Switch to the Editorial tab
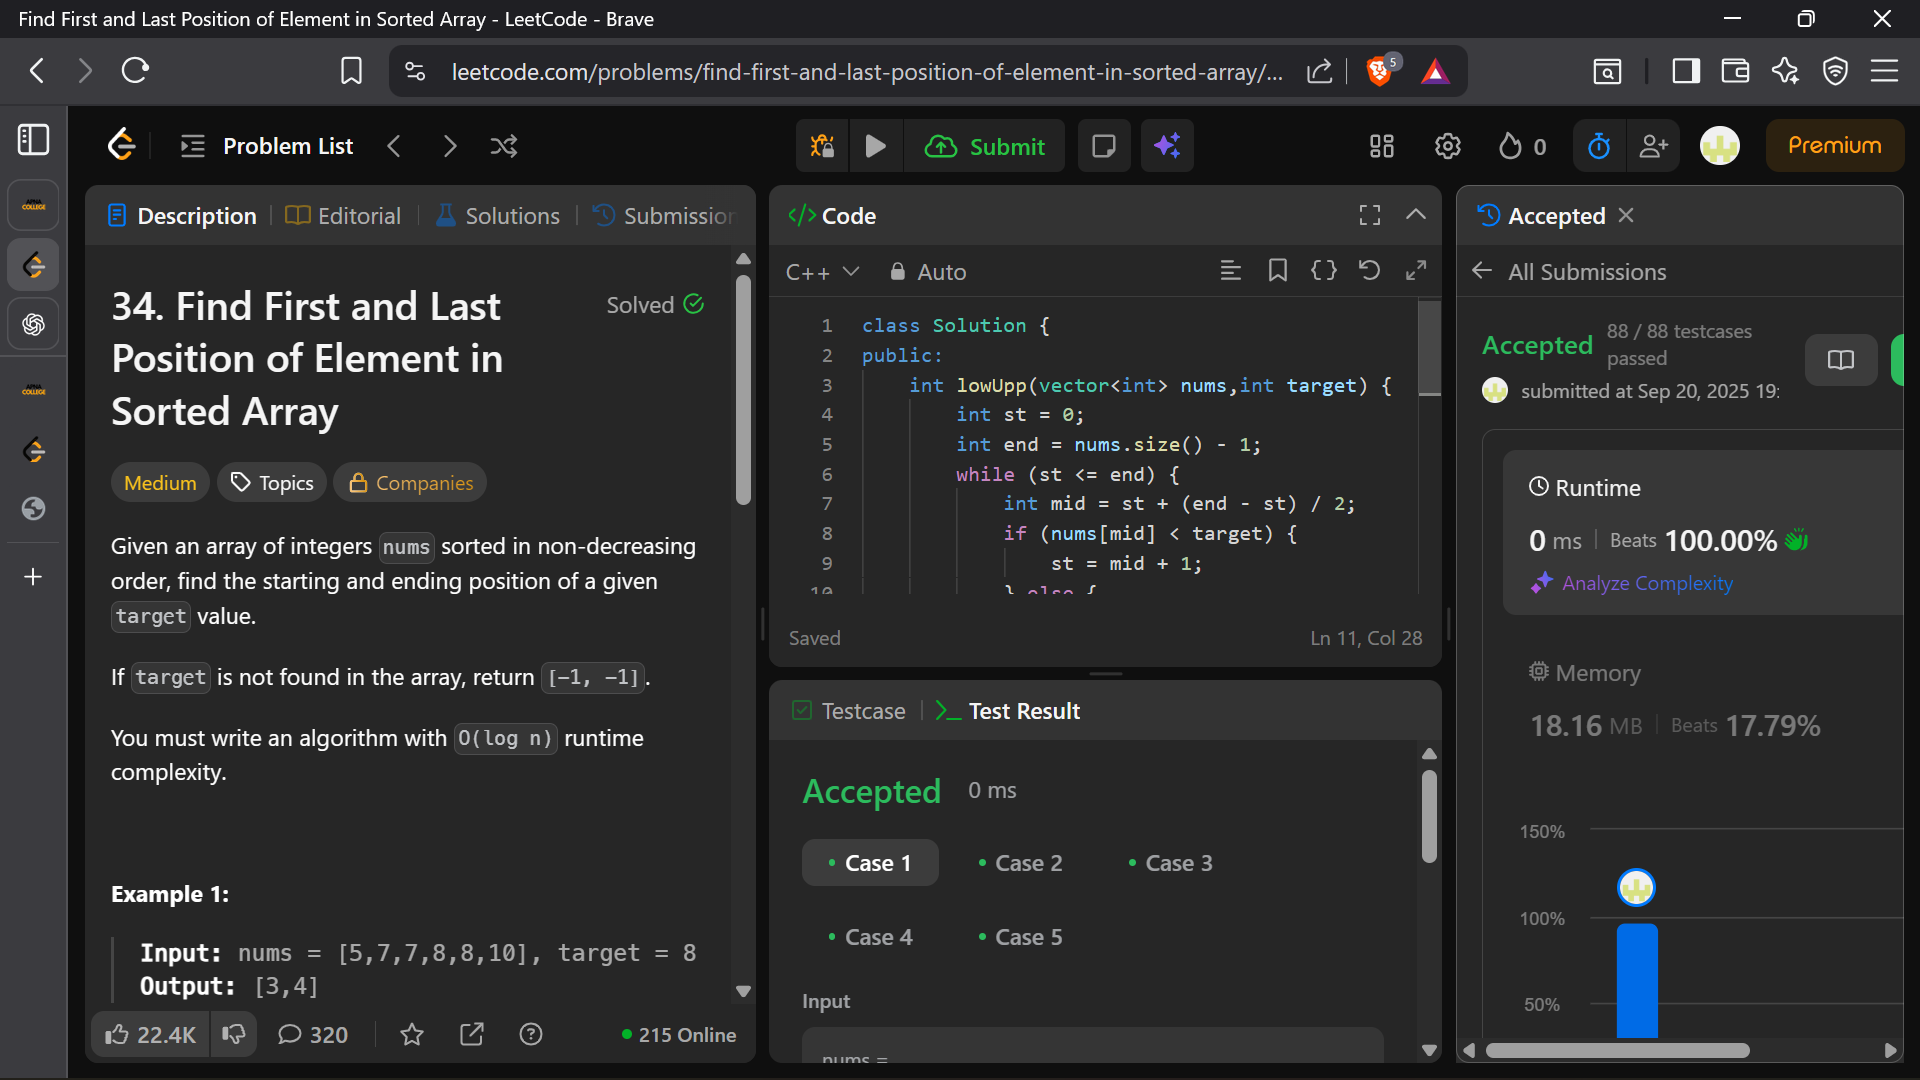 point(343,216)
